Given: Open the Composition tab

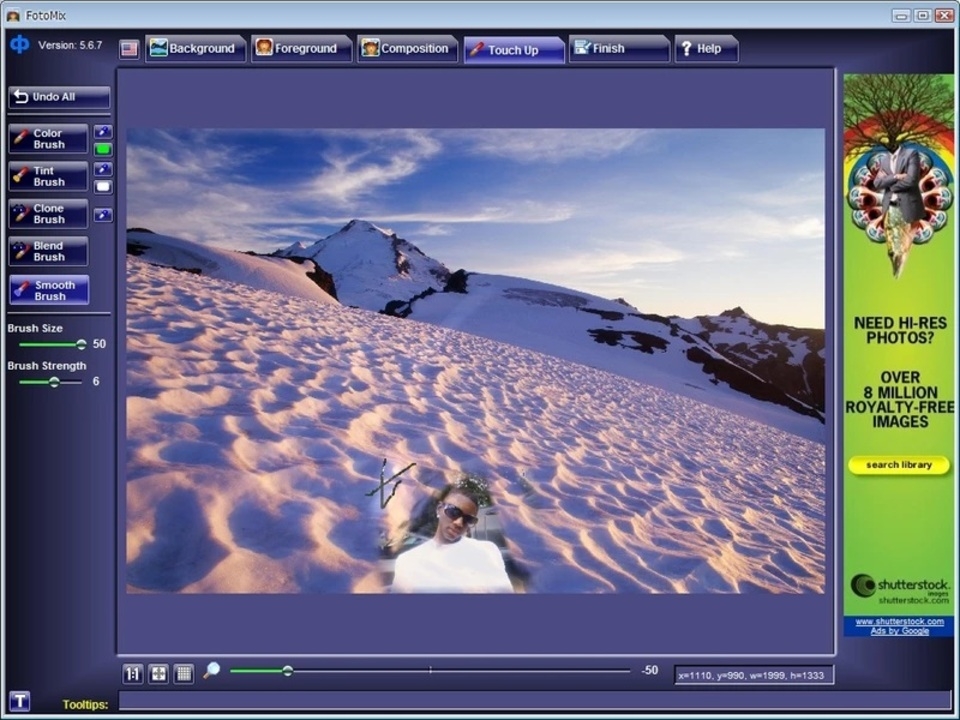Looking at the screenshot, I should coord(407,49).
